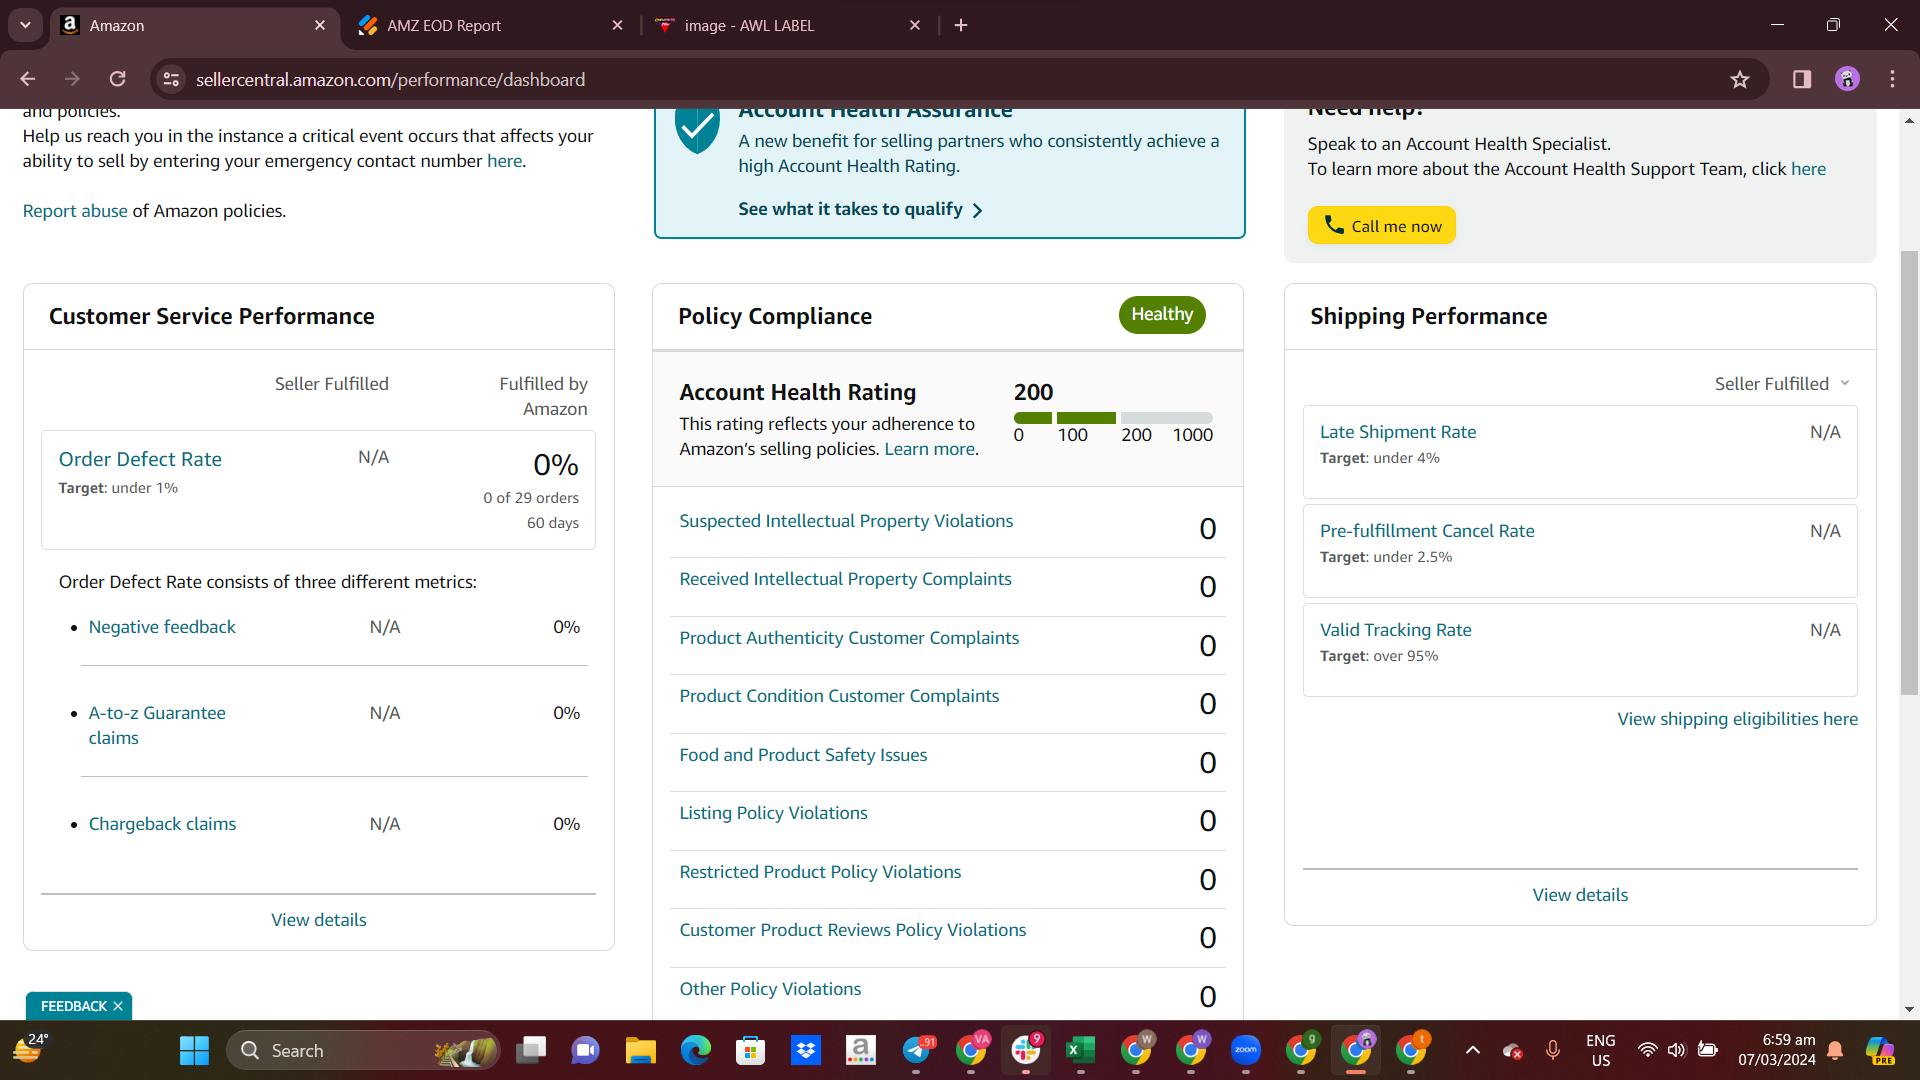
Task: Open Dropbox from the taskbar
Action: tap(805, 1050)
